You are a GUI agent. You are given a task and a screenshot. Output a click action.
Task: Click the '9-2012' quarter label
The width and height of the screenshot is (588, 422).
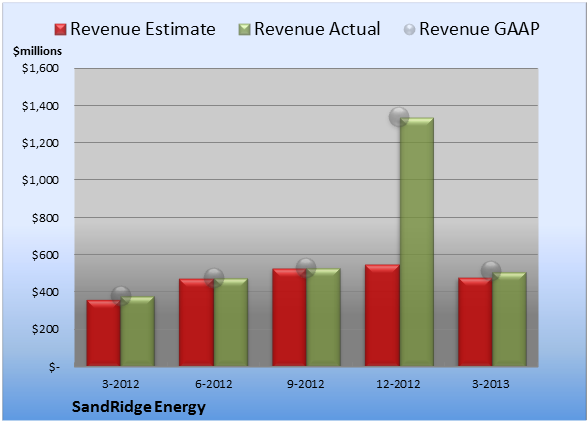click(306, 384)
